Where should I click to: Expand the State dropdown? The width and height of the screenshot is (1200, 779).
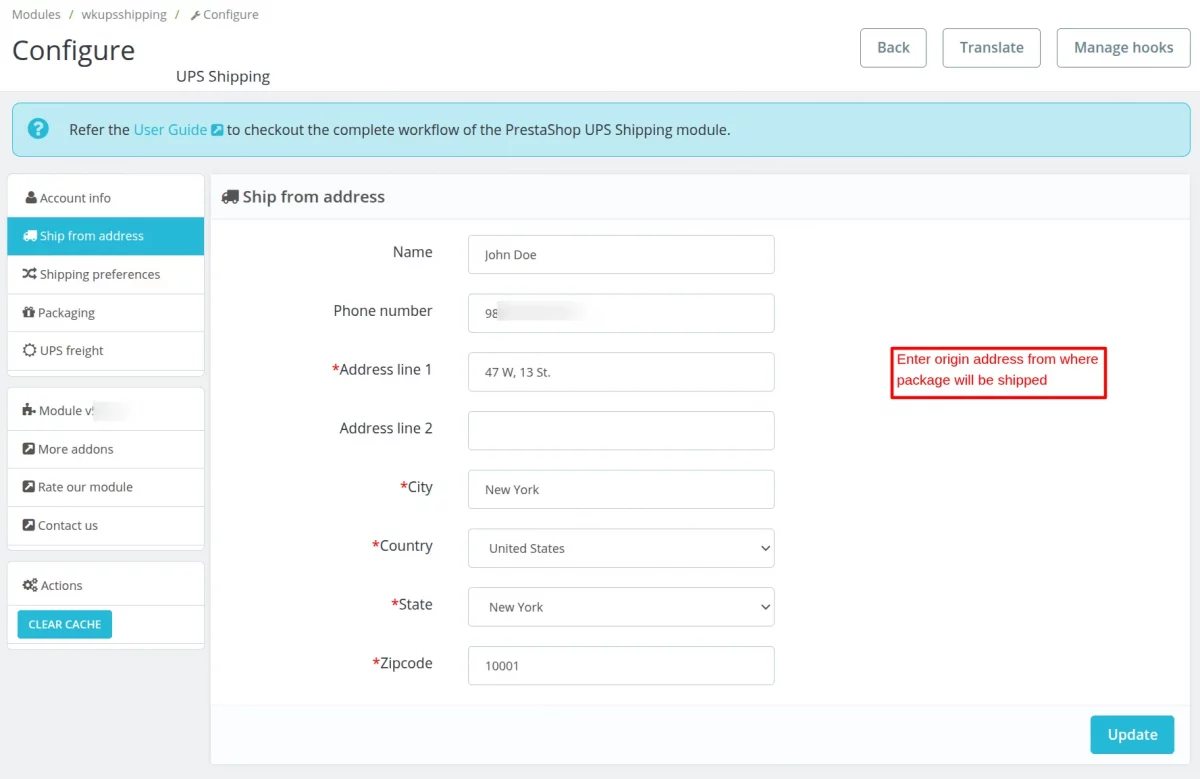tap(621, 607)
